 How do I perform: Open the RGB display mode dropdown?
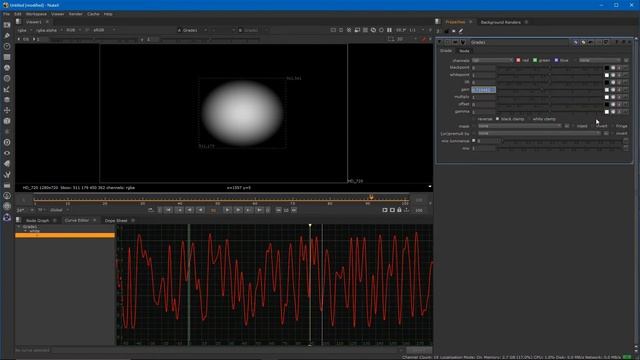click(73, 30)
